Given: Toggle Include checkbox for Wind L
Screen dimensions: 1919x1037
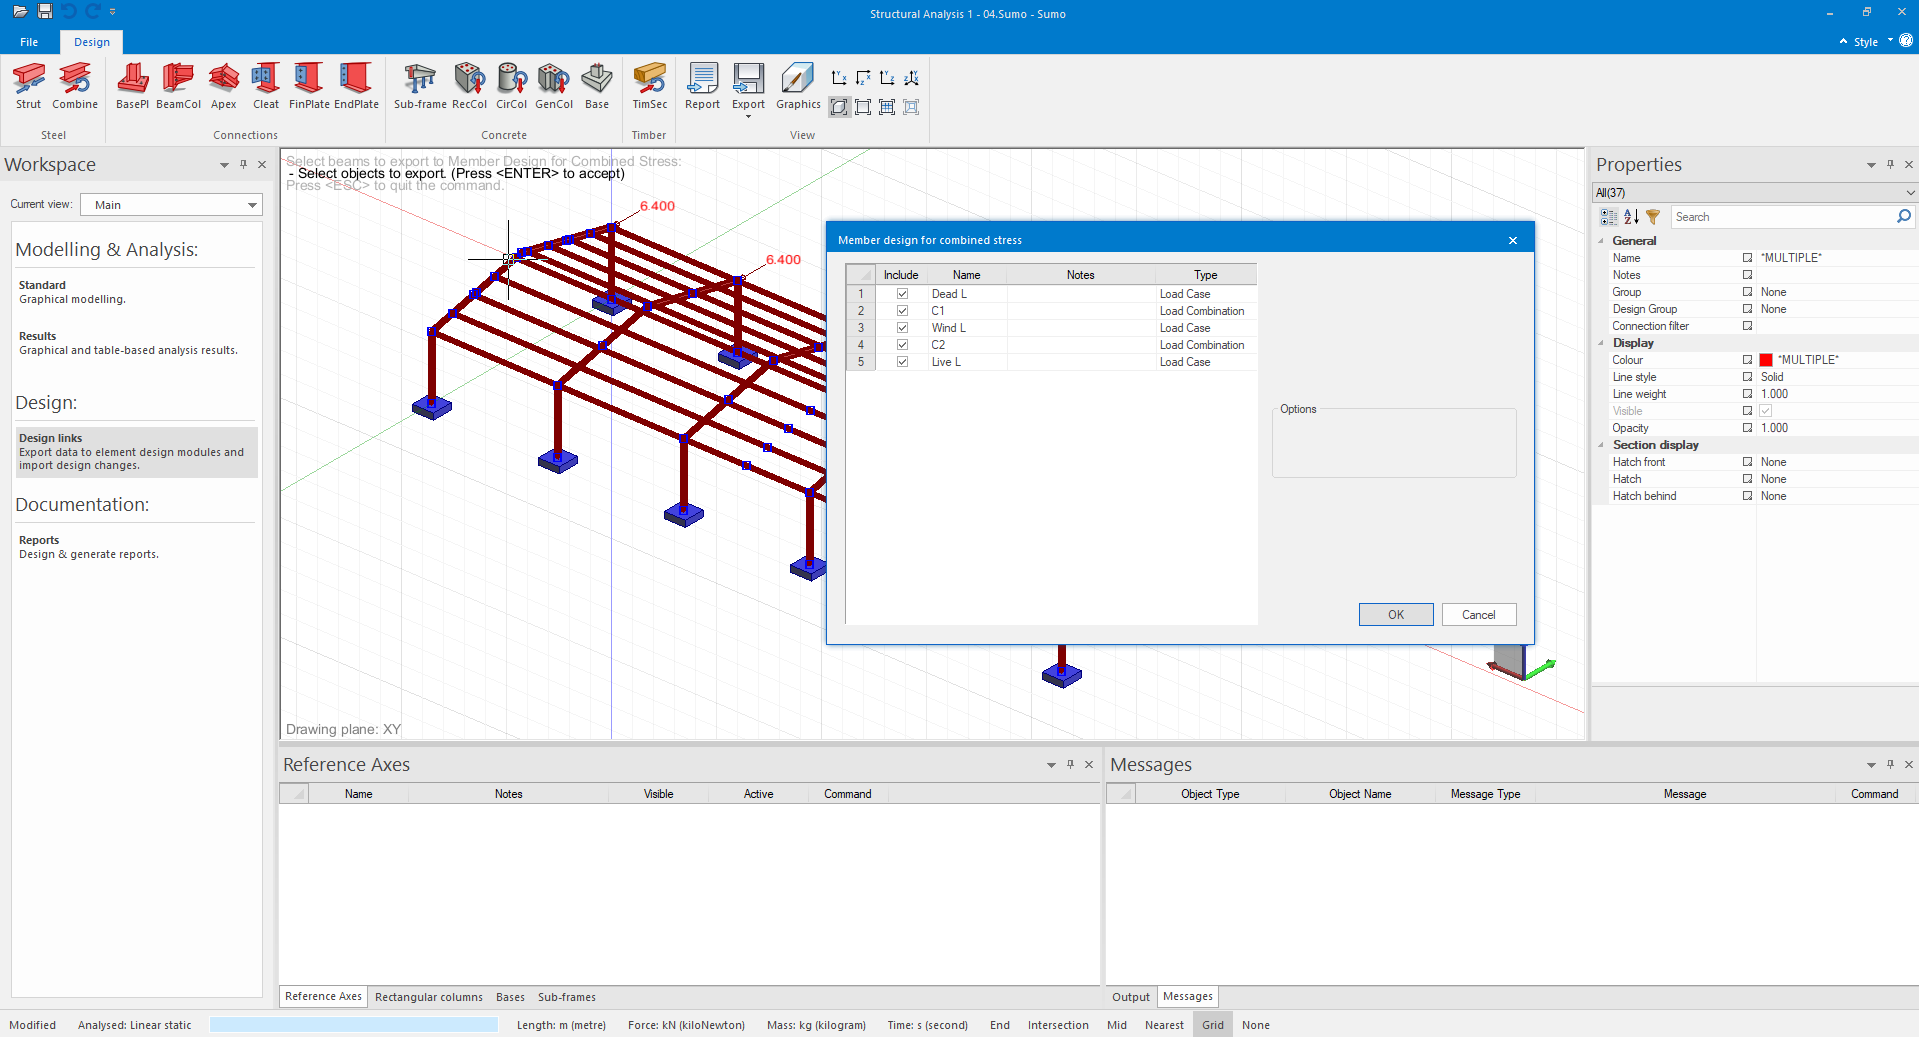Looking at the screenshot, I should [902, 328].
